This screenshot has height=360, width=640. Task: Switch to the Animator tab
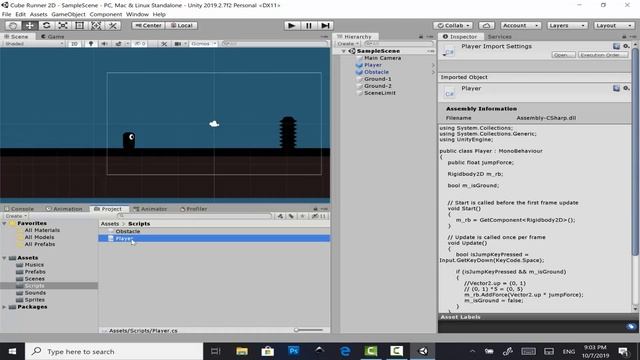point(150,209)
